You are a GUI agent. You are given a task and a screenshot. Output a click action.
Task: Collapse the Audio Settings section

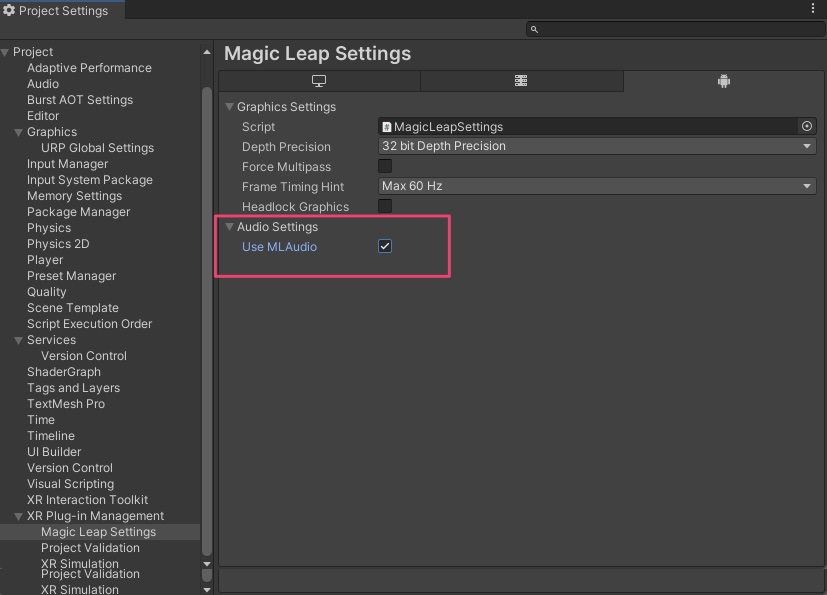229,227
